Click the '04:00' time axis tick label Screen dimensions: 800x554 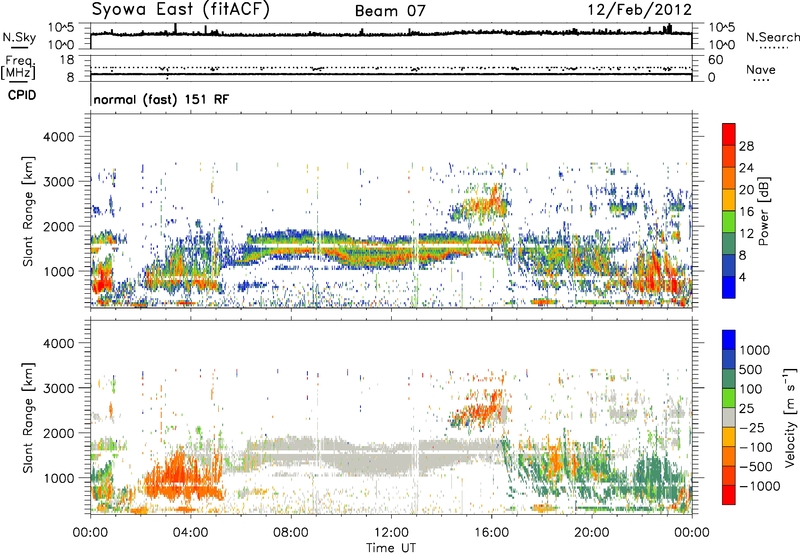pos(191,533)
